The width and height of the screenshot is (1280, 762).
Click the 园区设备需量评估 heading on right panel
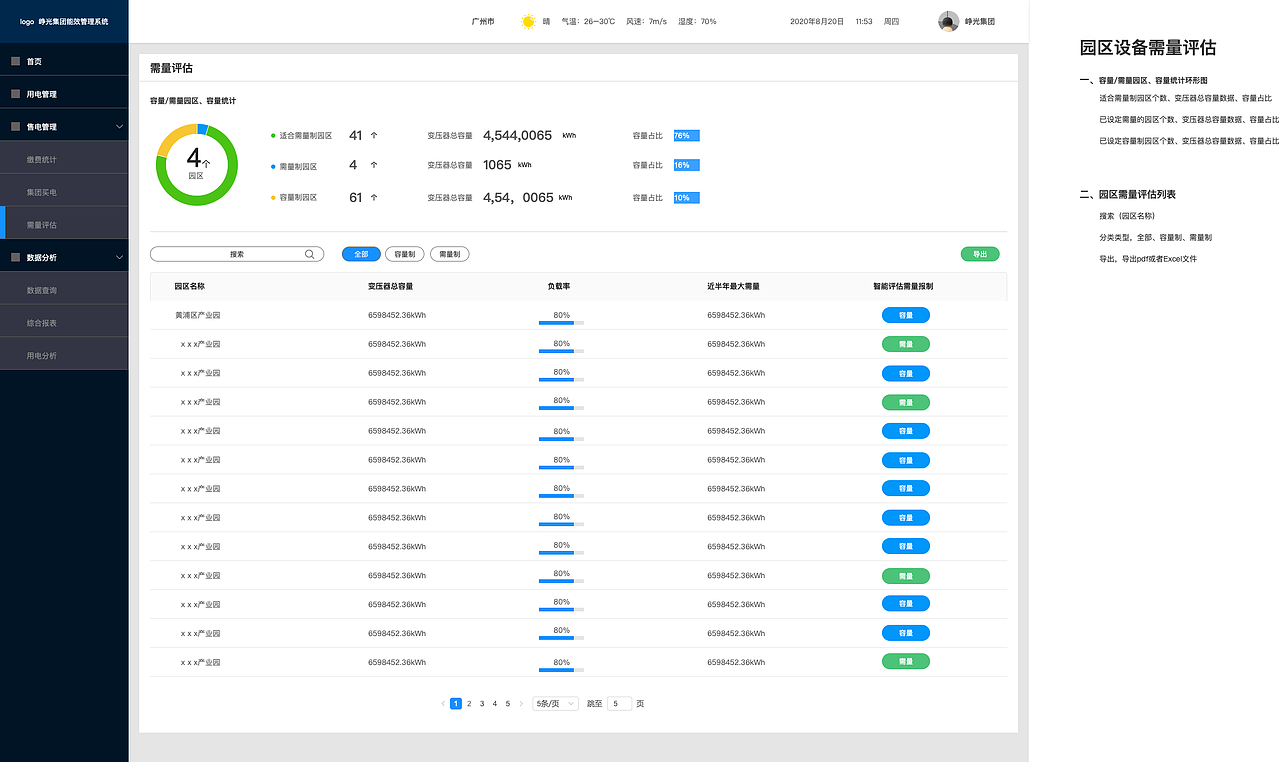[1148, 47]
